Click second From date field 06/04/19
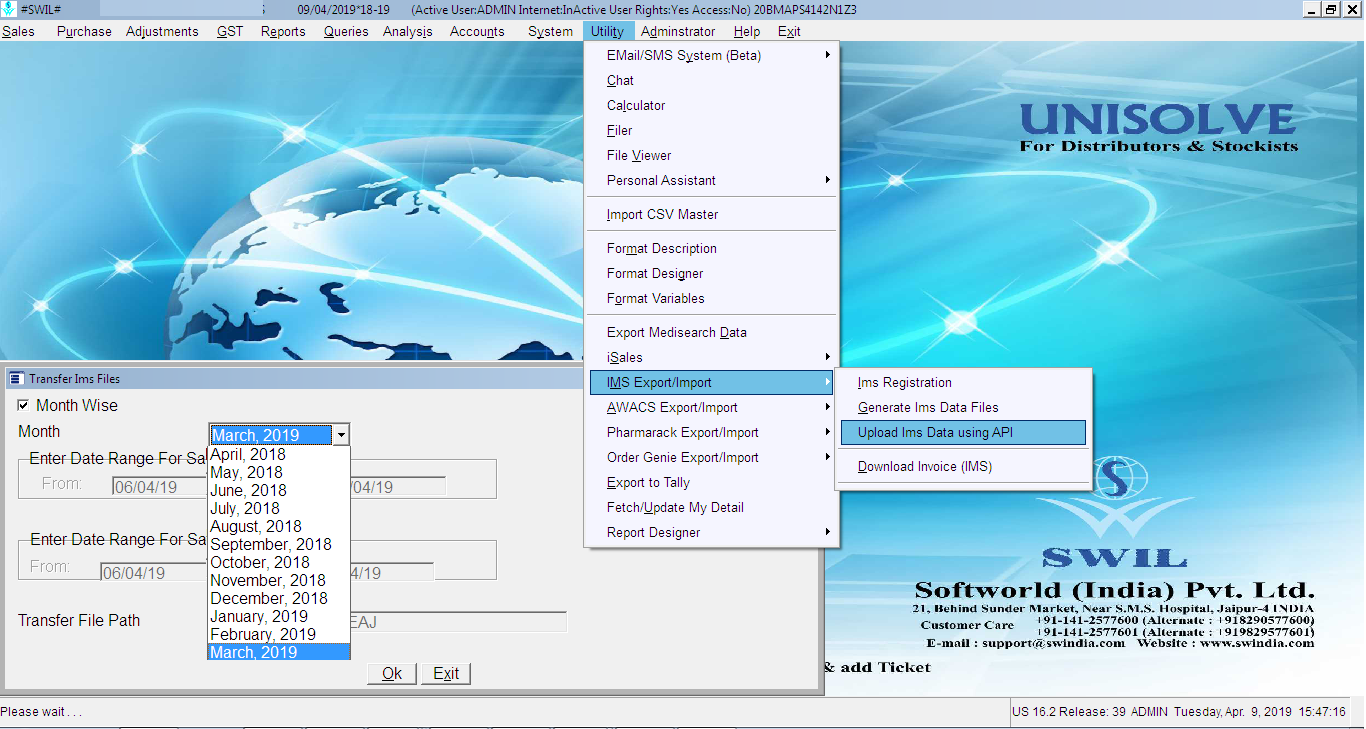The height and width of the screenshot is (729, 1366). (152, 572)
